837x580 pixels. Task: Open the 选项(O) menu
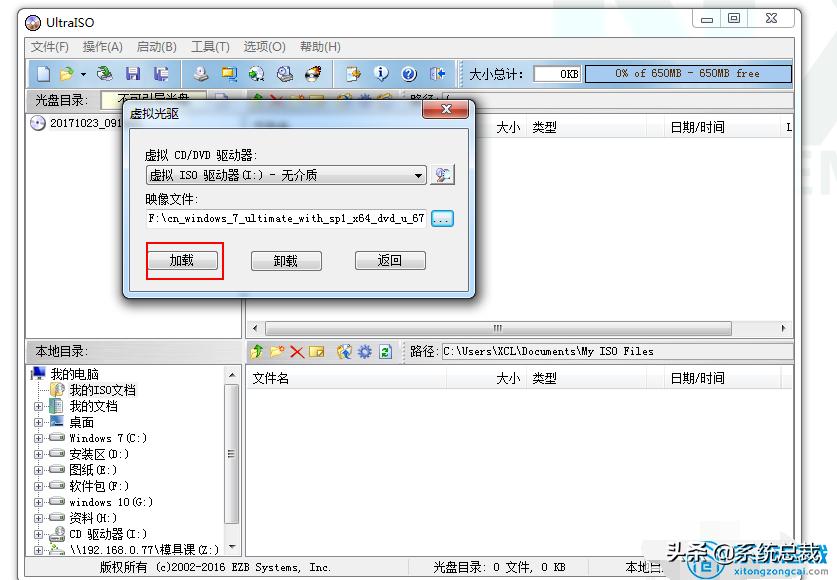(x=264, y=45)
